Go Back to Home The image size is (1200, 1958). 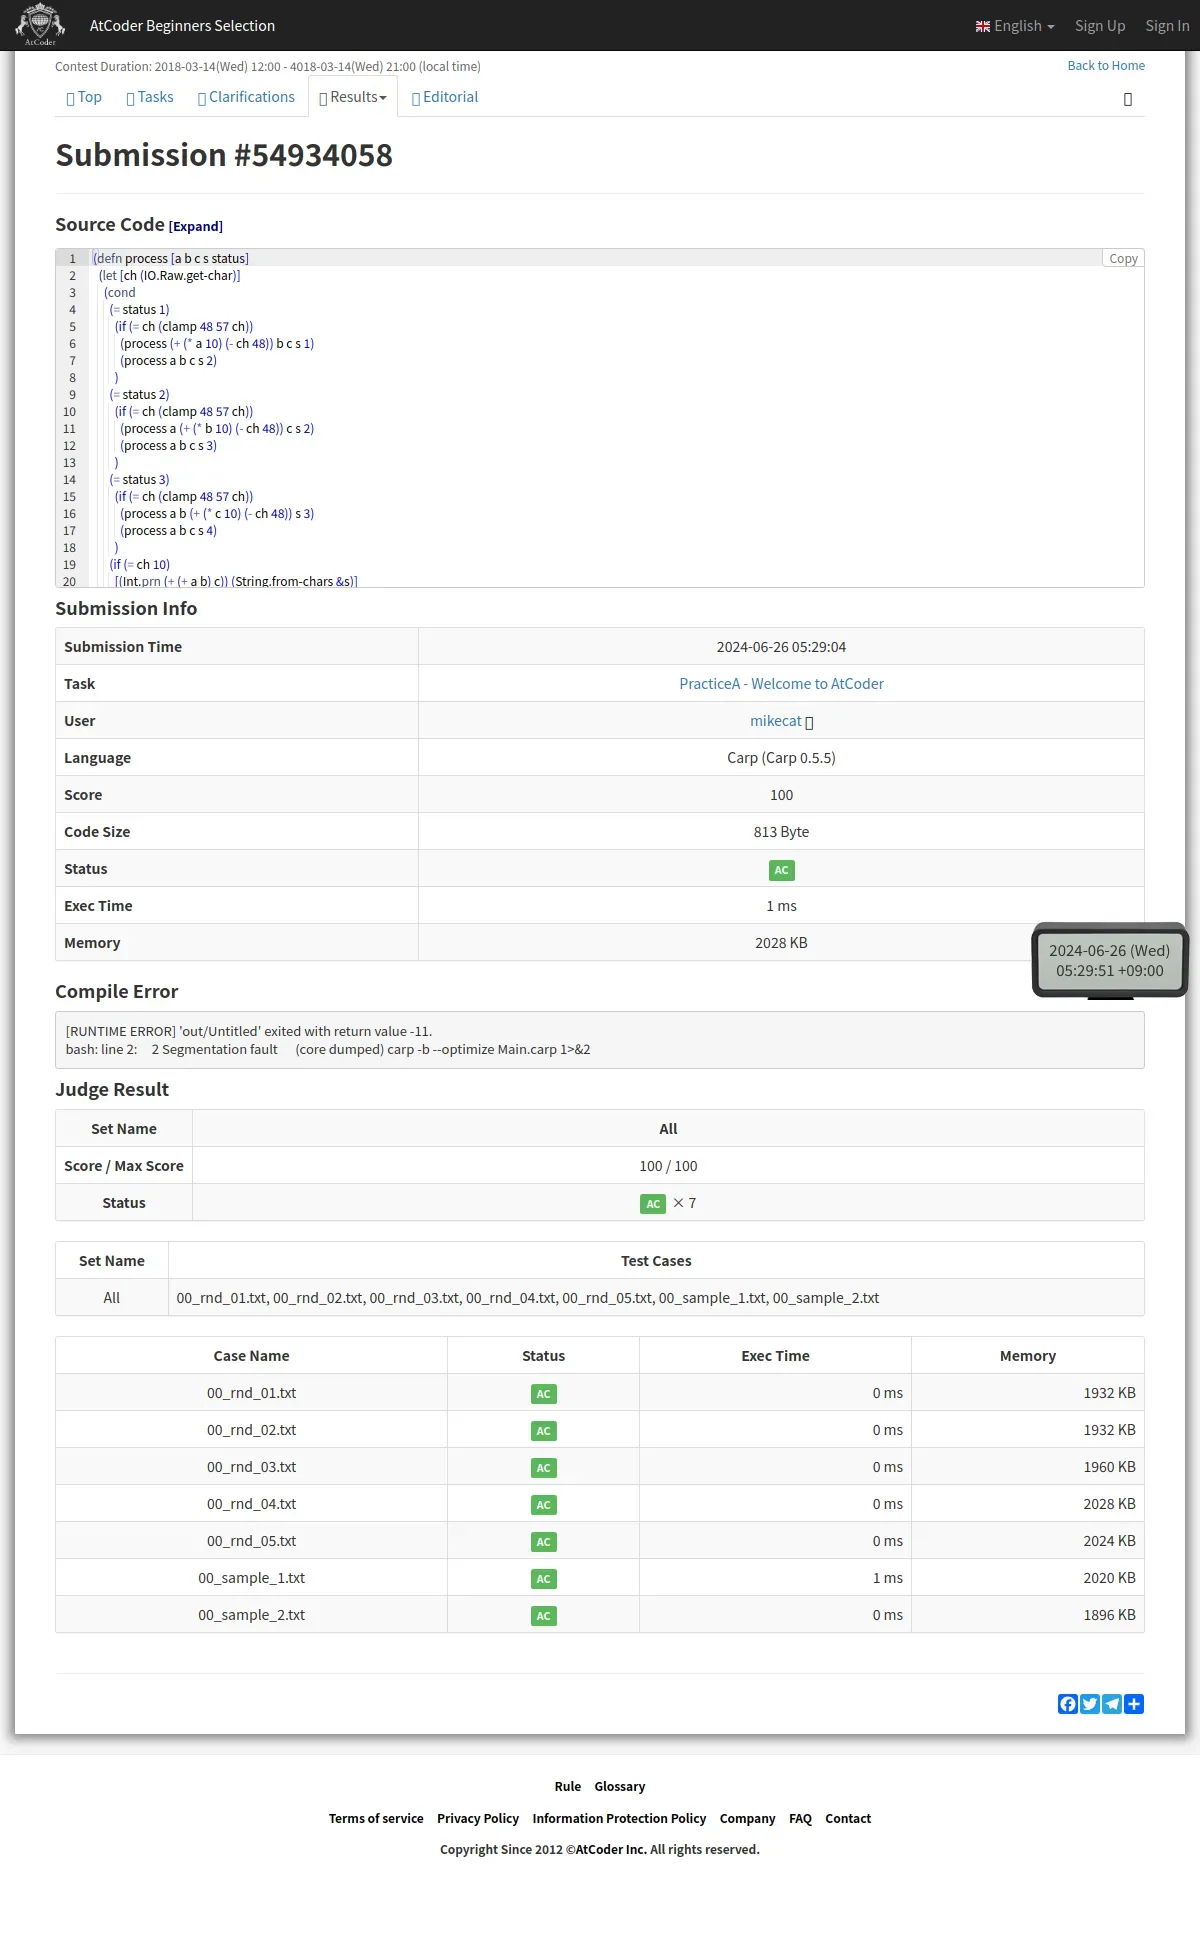pos(1106,66)
